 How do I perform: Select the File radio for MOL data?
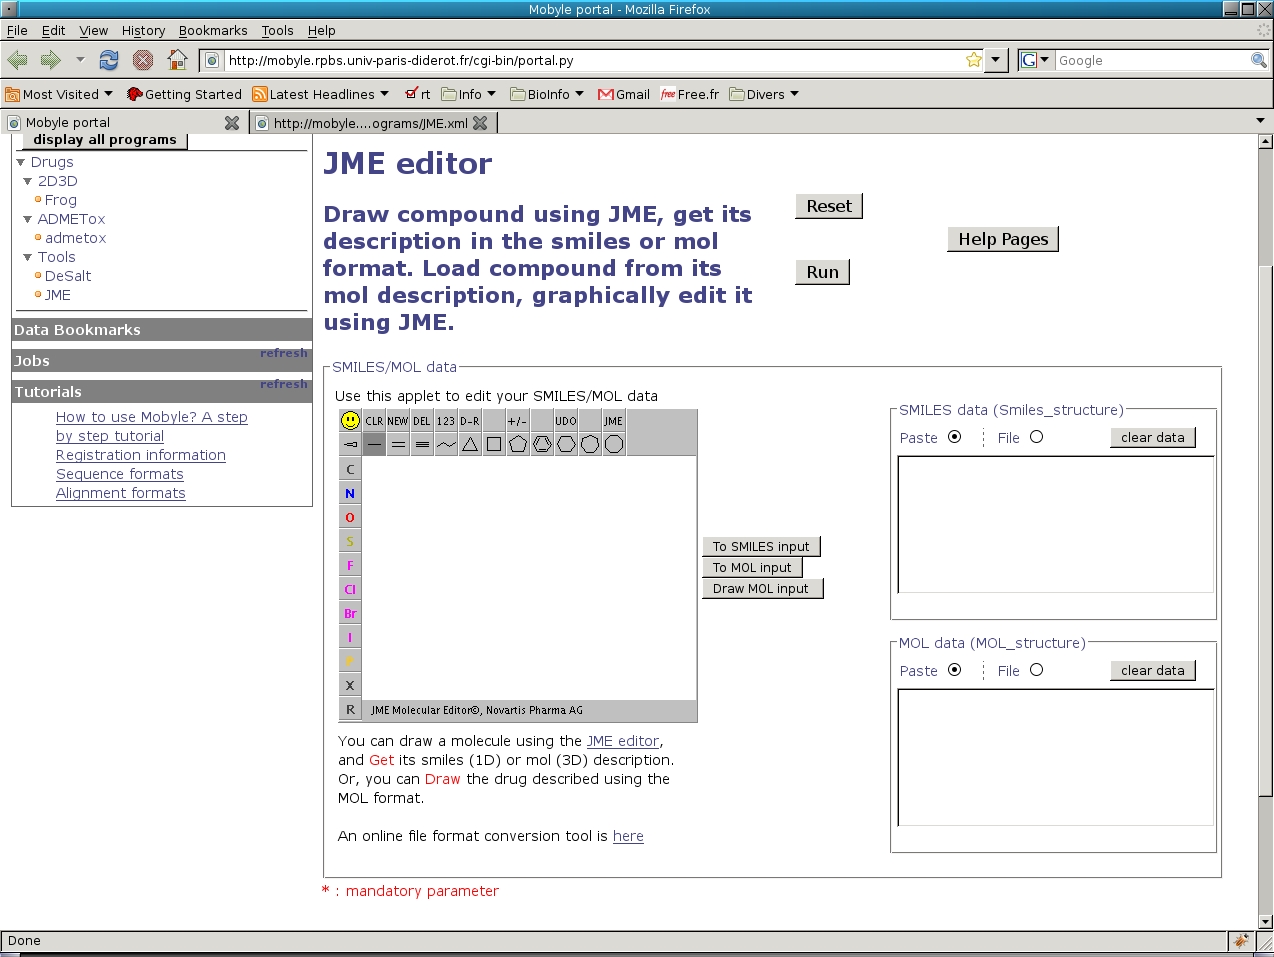pyautogui.click(x=1036, y=670)
